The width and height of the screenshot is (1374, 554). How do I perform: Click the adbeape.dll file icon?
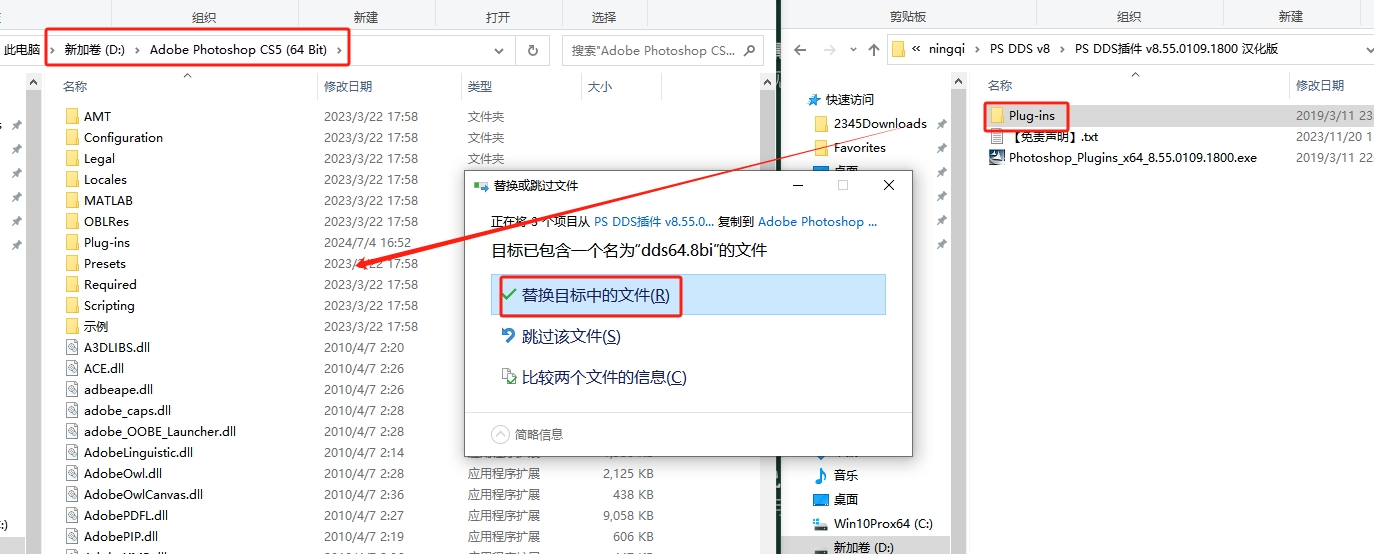pyautogui.click(x=72, y=390)
